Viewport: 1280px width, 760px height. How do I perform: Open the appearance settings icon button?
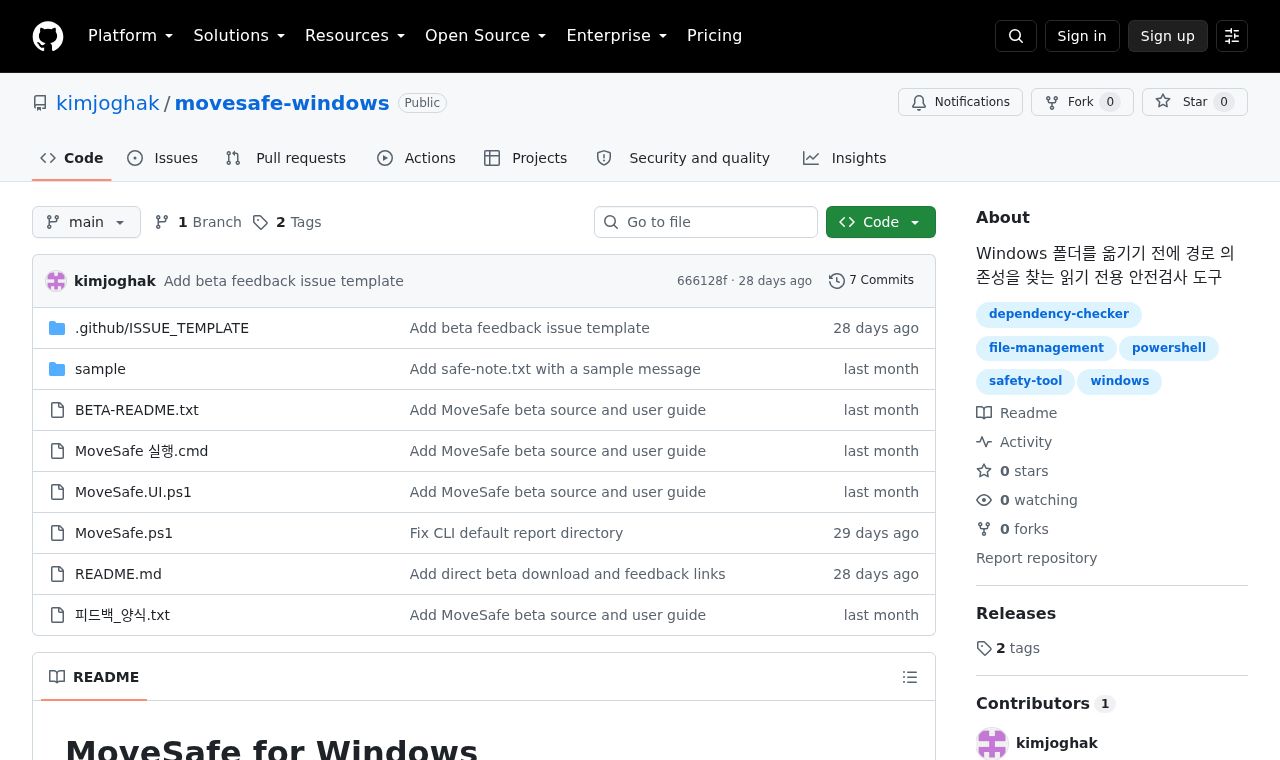[1232, 36]
